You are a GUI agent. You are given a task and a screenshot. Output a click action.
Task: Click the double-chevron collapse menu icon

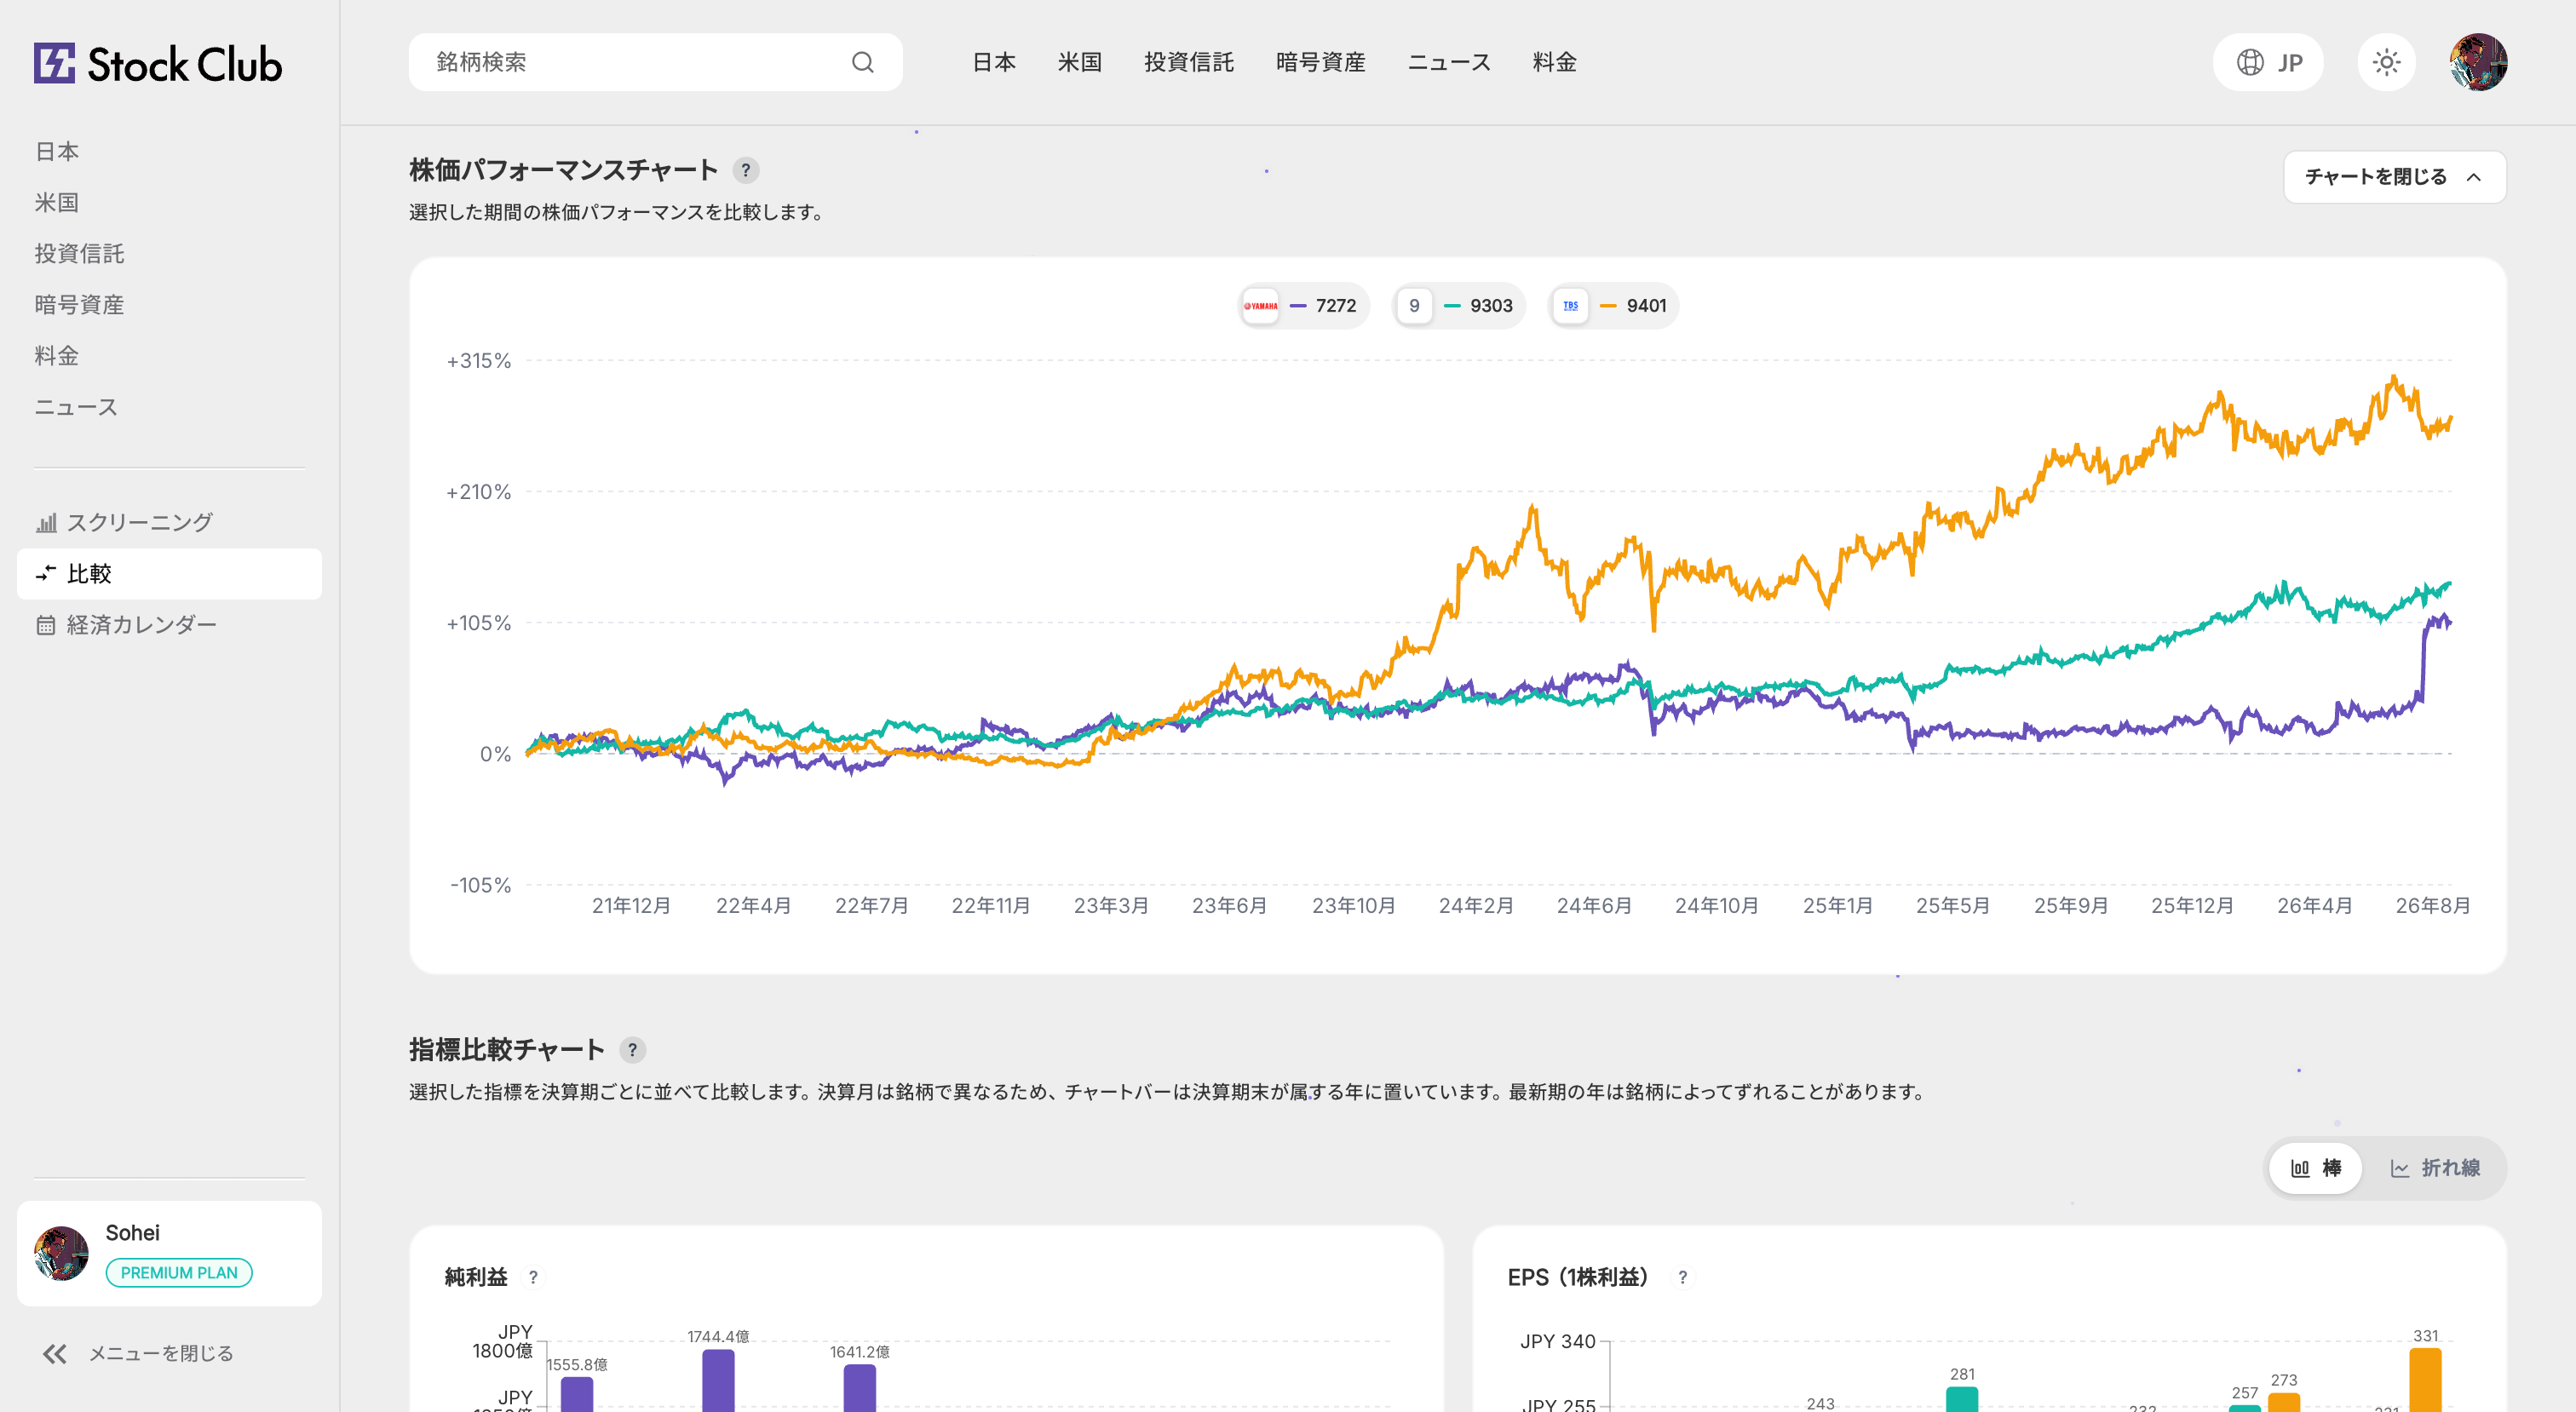pos(54,1353)
